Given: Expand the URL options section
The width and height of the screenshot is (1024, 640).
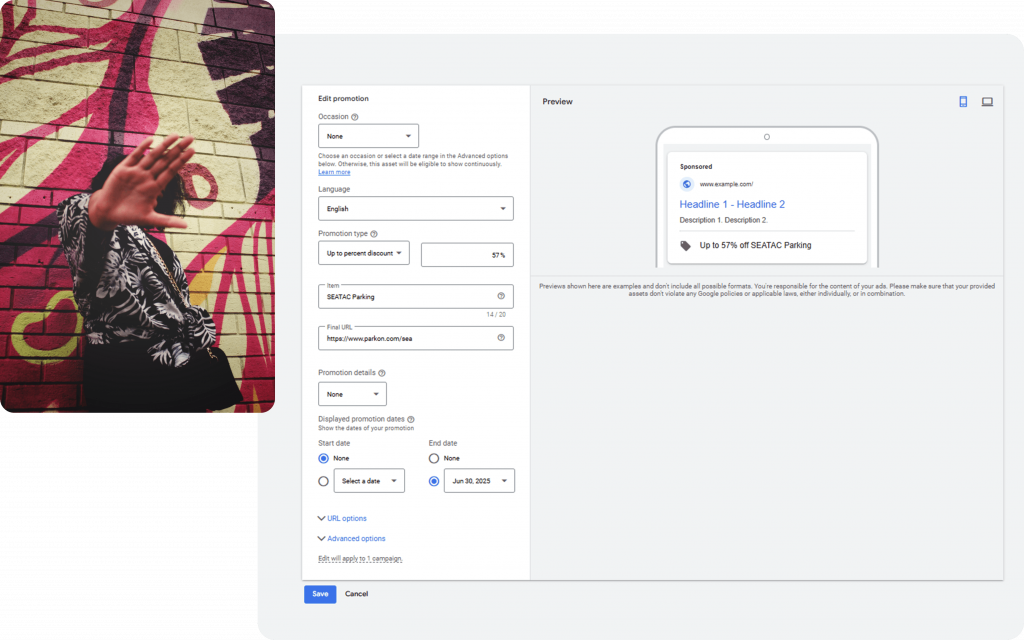Looking at the screenshot, I should tap(342, 518).
